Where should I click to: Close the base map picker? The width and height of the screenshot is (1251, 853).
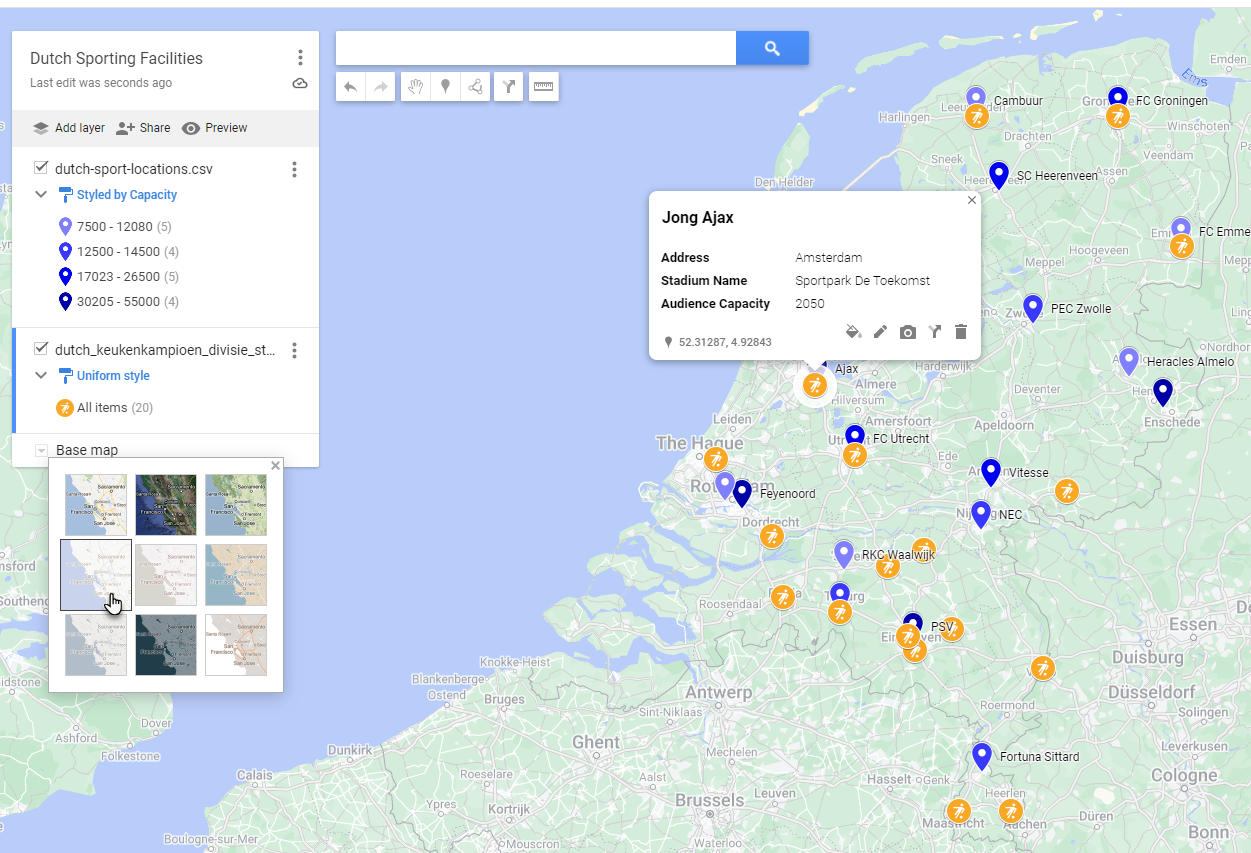pyautogui.click(x=276, y=465)
